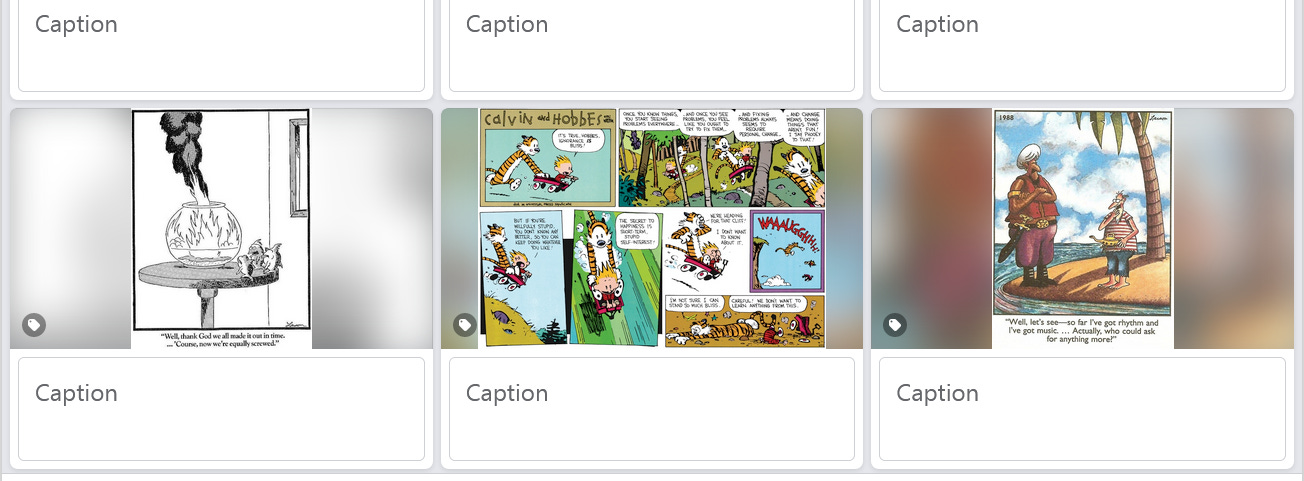Open tags for Calvin and Hobbes image
The height and width of the screenshot is (481, 1304).
pyautogui.click(x=464, y=325)
